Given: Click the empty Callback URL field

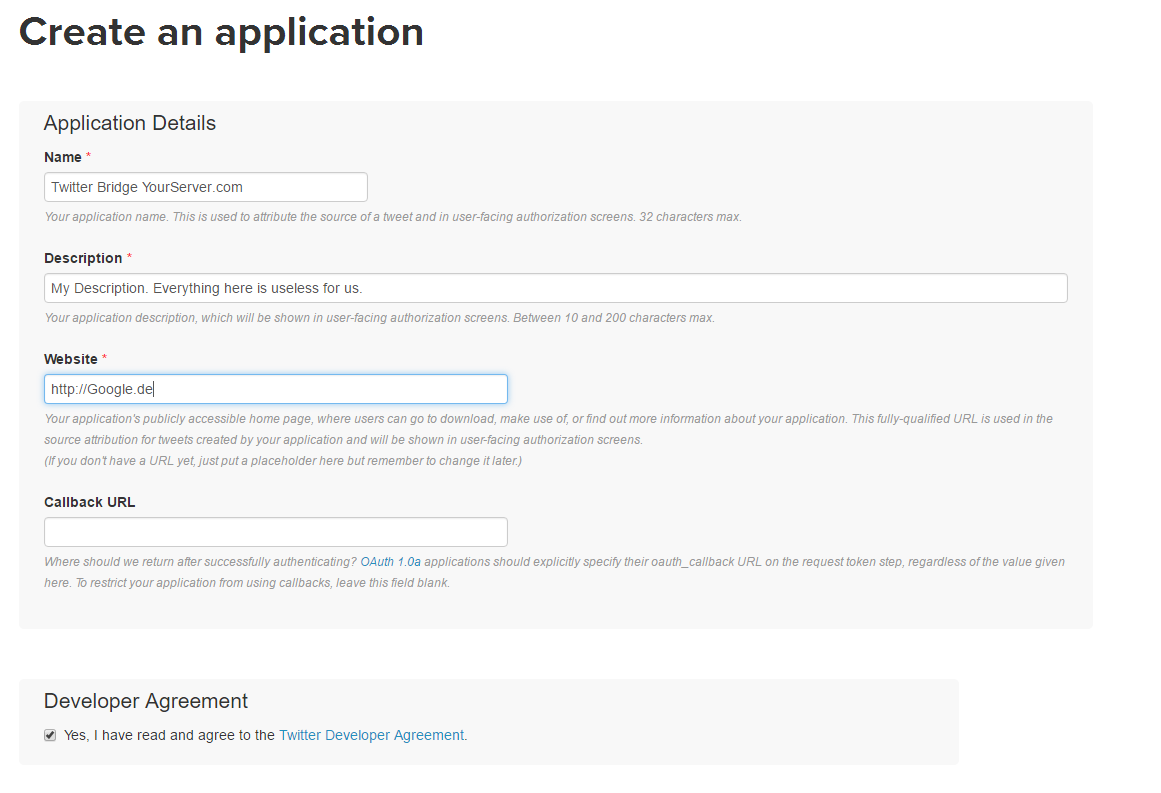Looking at the screenshot, I should (x=275, y=532).
